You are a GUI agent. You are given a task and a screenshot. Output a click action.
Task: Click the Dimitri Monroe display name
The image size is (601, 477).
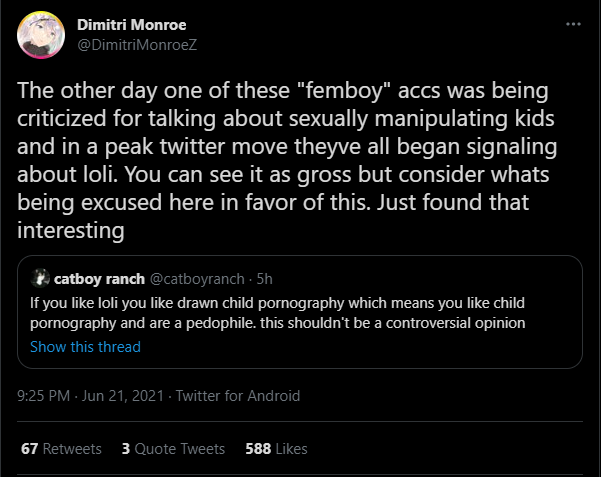[x=131, y=25]
